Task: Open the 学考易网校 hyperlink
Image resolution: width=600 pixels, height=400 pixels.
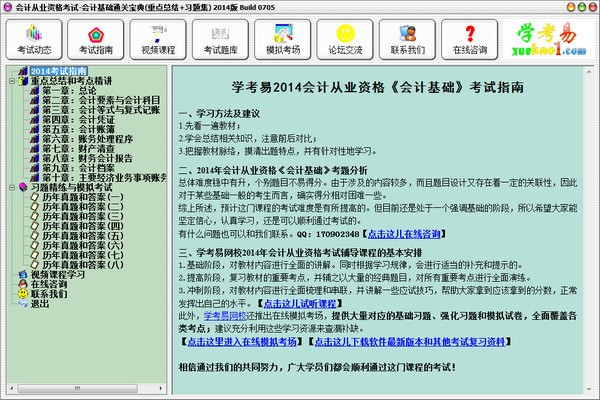Action: coord(225,316)
